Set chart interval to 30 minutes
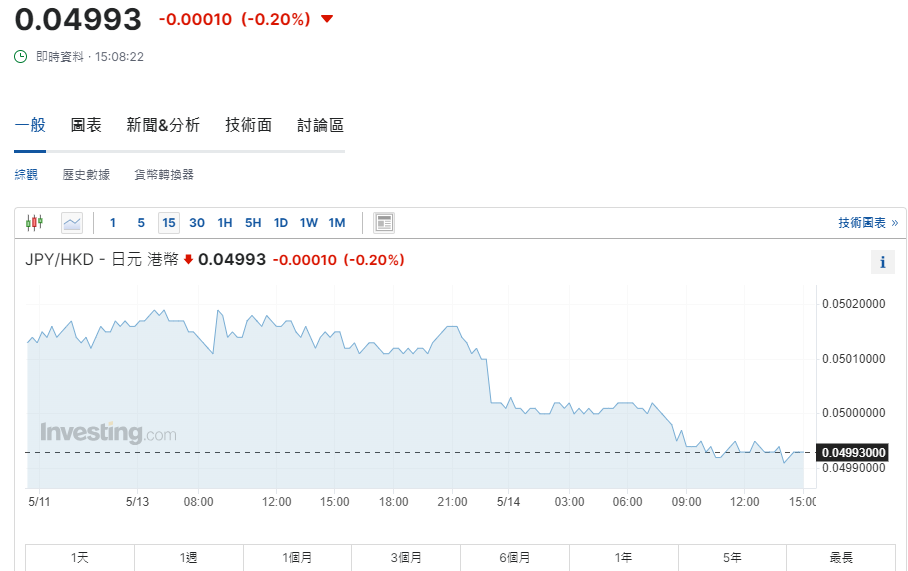 pyautogui.click(x=197, y=223)
